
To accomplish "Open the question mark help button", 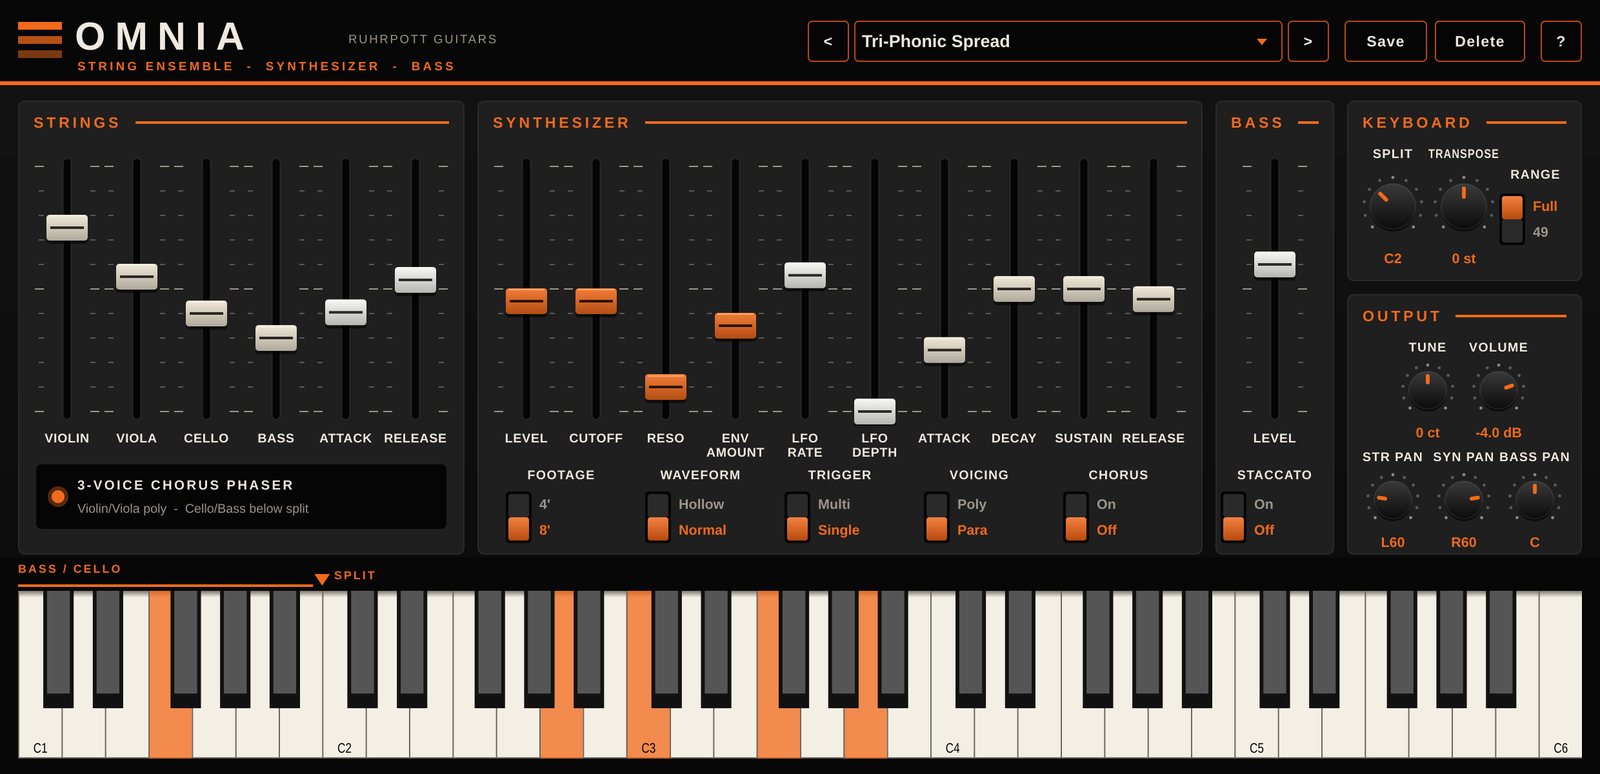I will point(1561,41).
